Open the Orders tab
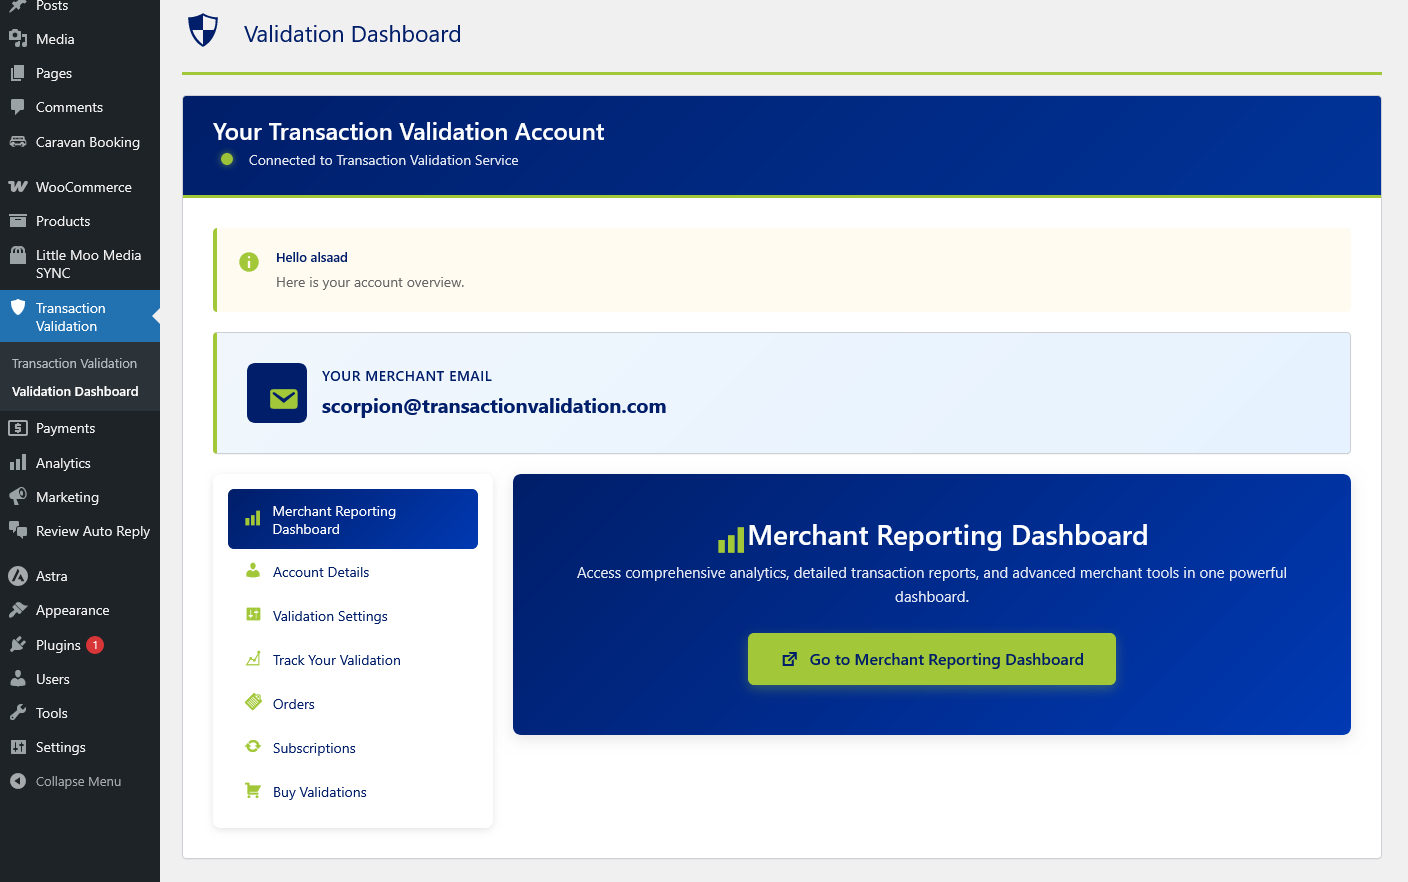 [x=353, y=704]
